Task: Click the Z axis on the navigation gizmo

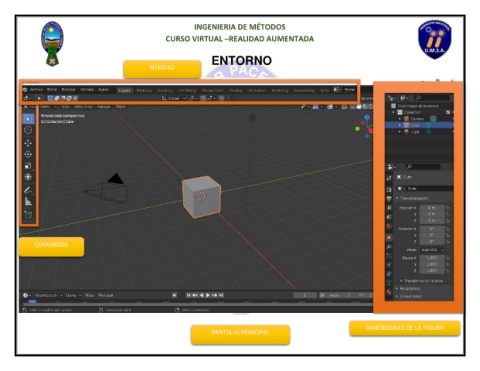Action: 367,117
